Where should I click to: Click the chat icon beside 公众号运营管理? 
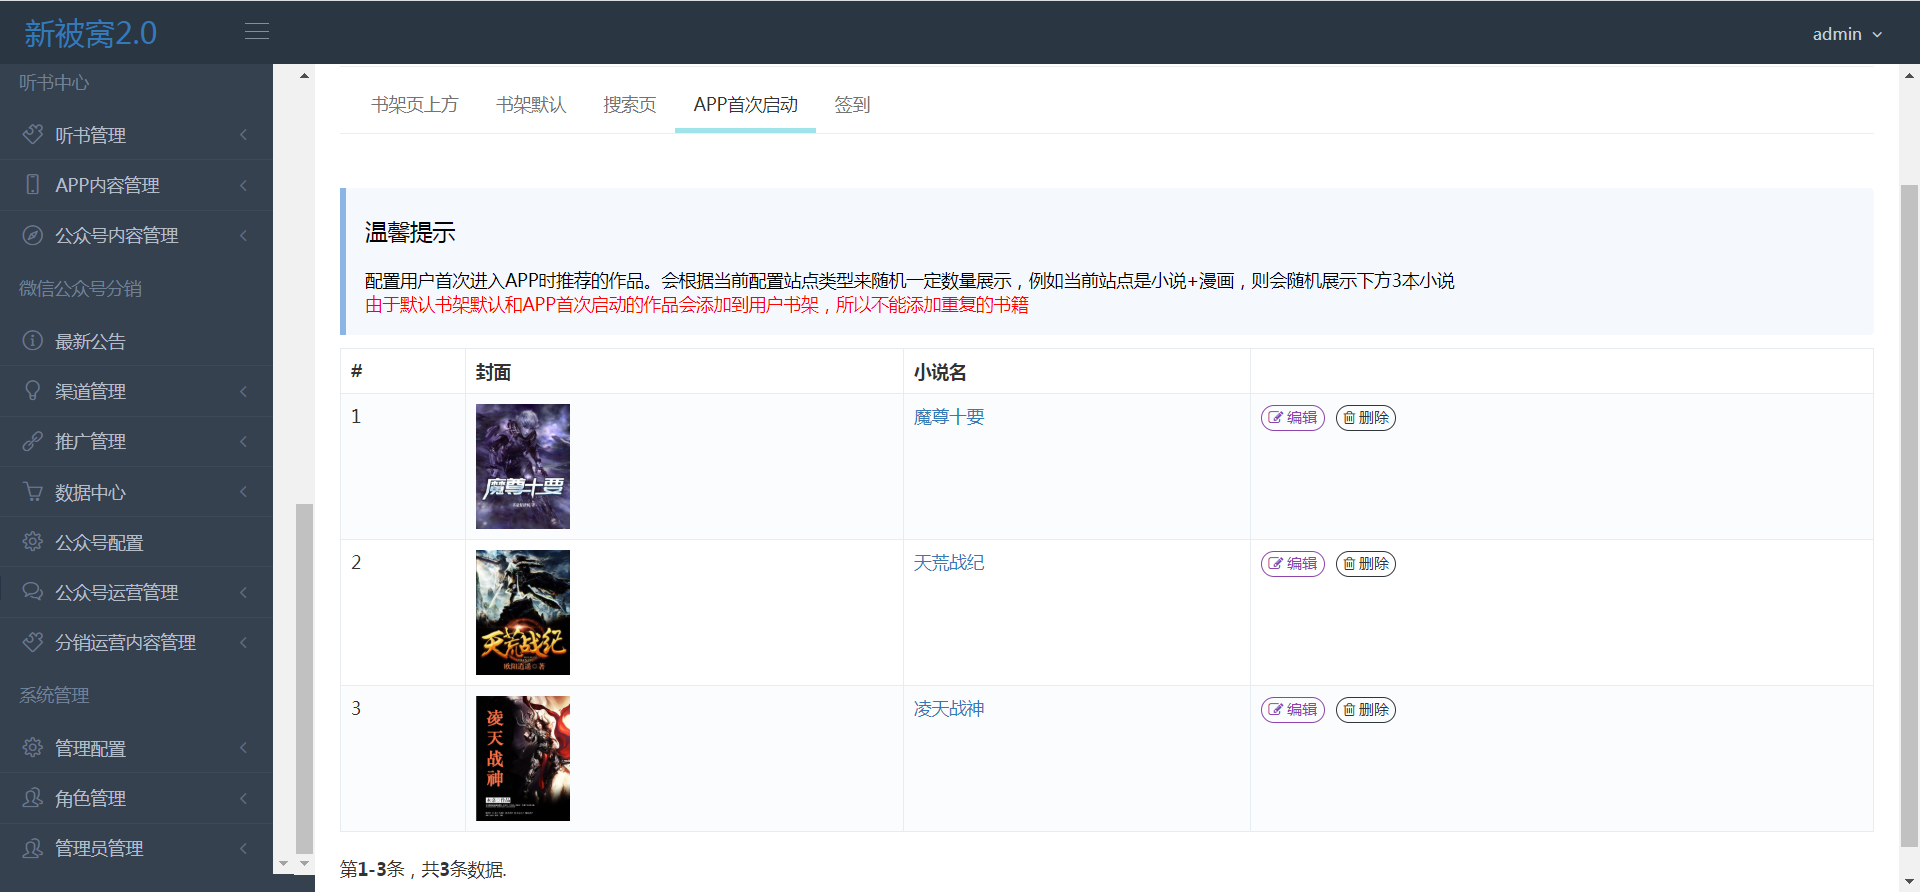(x=33, y=592)
